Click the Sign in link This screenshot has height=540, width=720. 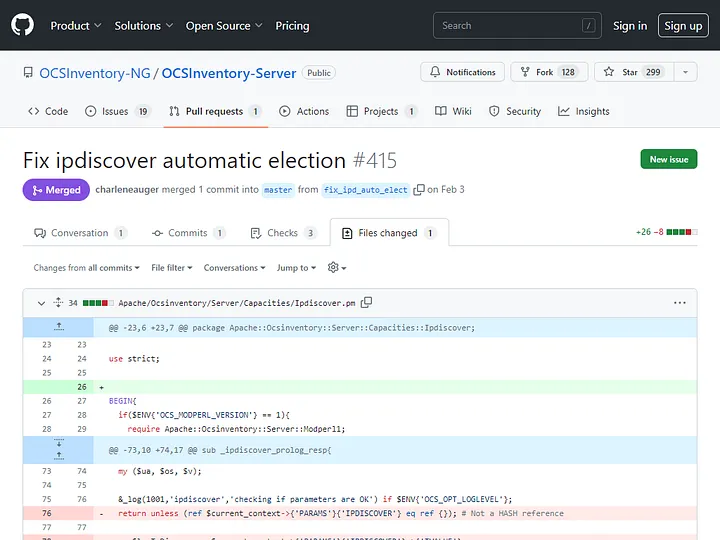tap(630, 26)
